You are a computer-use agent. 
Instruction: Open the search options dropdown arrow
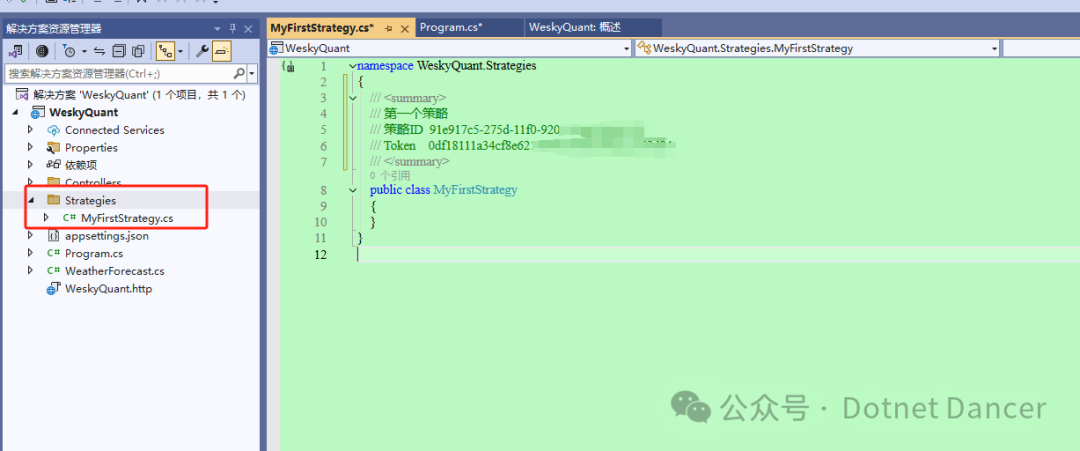click(x=251, y=73)
